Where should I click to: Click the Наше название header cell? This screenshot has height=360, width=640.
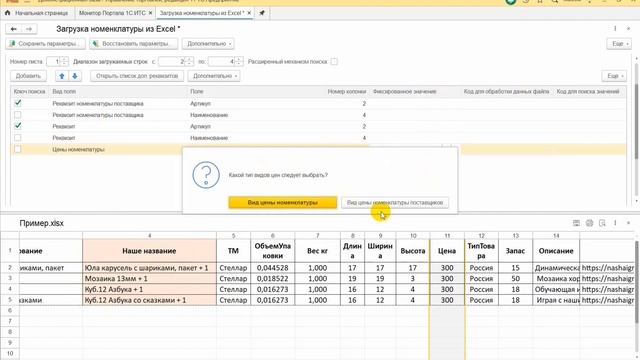(x=149, y=251)
